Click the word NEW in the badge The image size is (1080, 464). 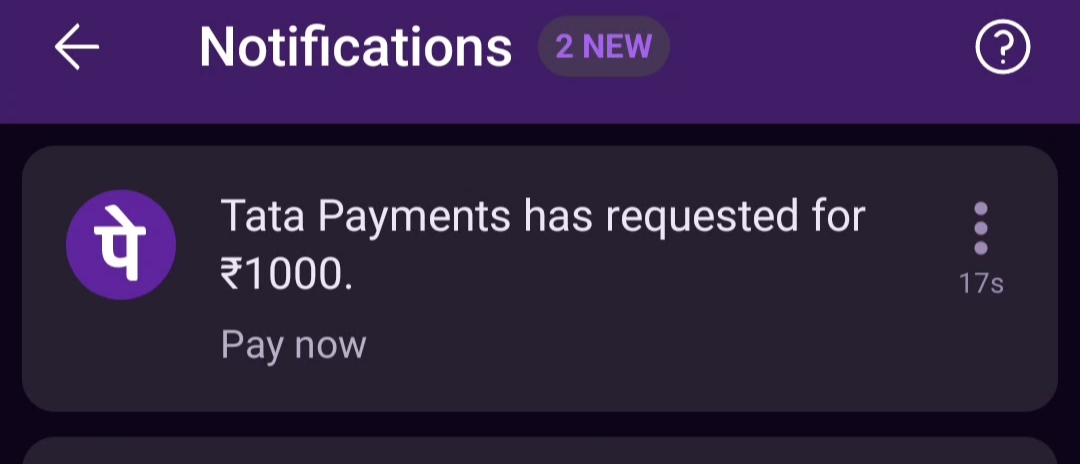point(617,47)
